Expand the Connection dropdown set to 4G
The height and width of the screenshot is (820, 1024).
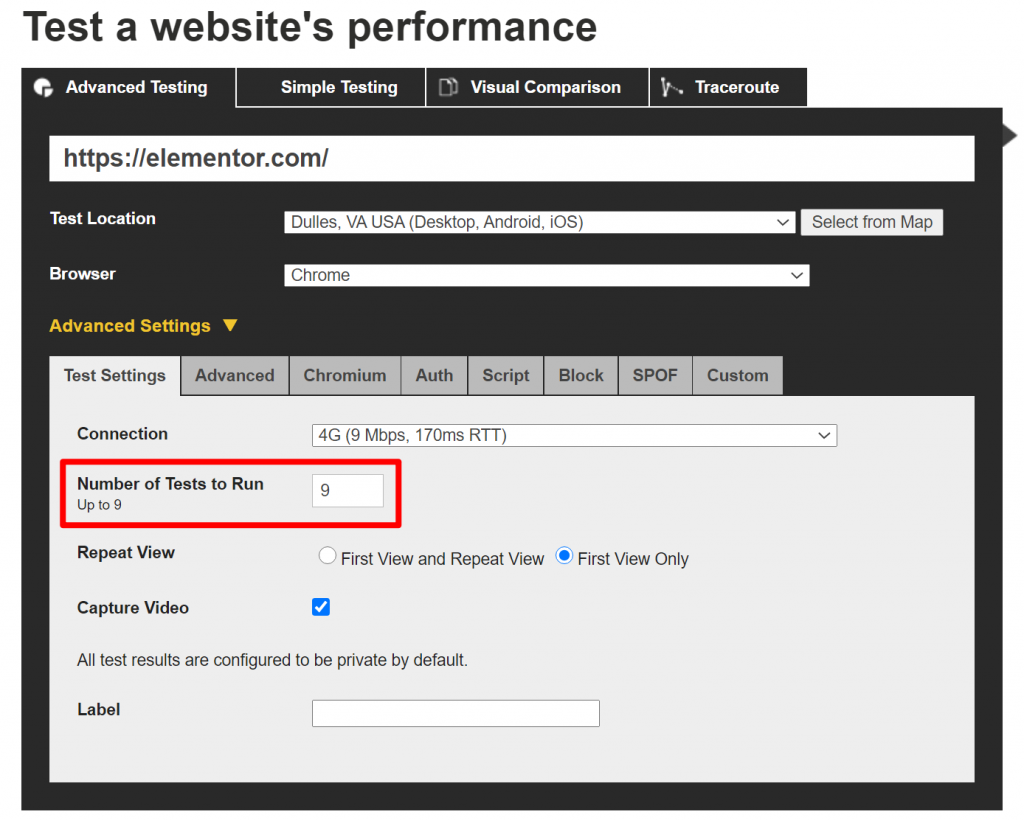point(574,435)
